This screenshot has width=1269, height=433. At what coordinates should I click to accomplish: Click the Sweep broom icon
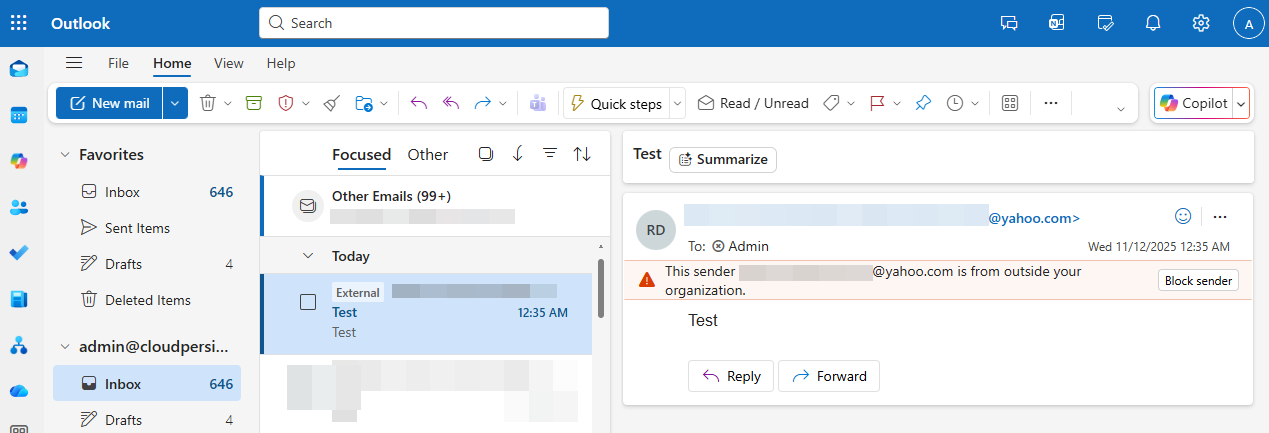[x=333, y=103]
